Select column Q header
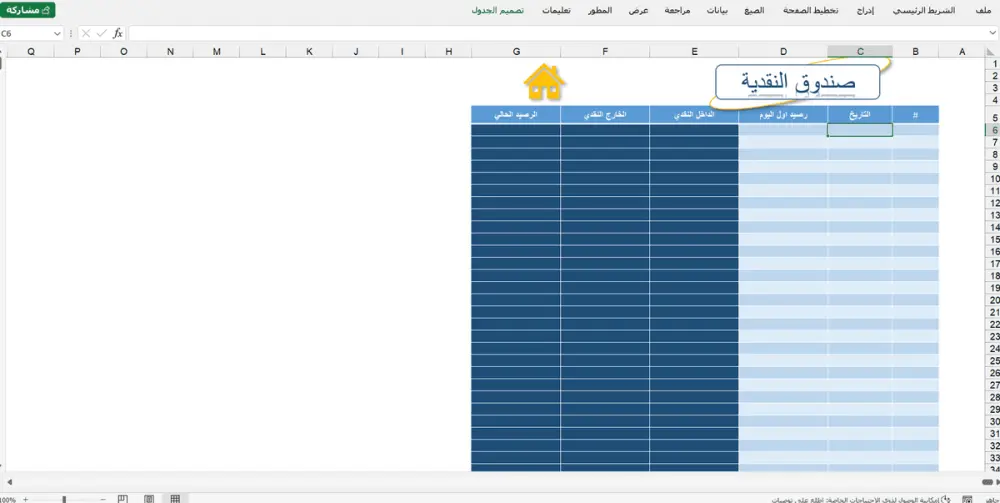 pos(31,52)
